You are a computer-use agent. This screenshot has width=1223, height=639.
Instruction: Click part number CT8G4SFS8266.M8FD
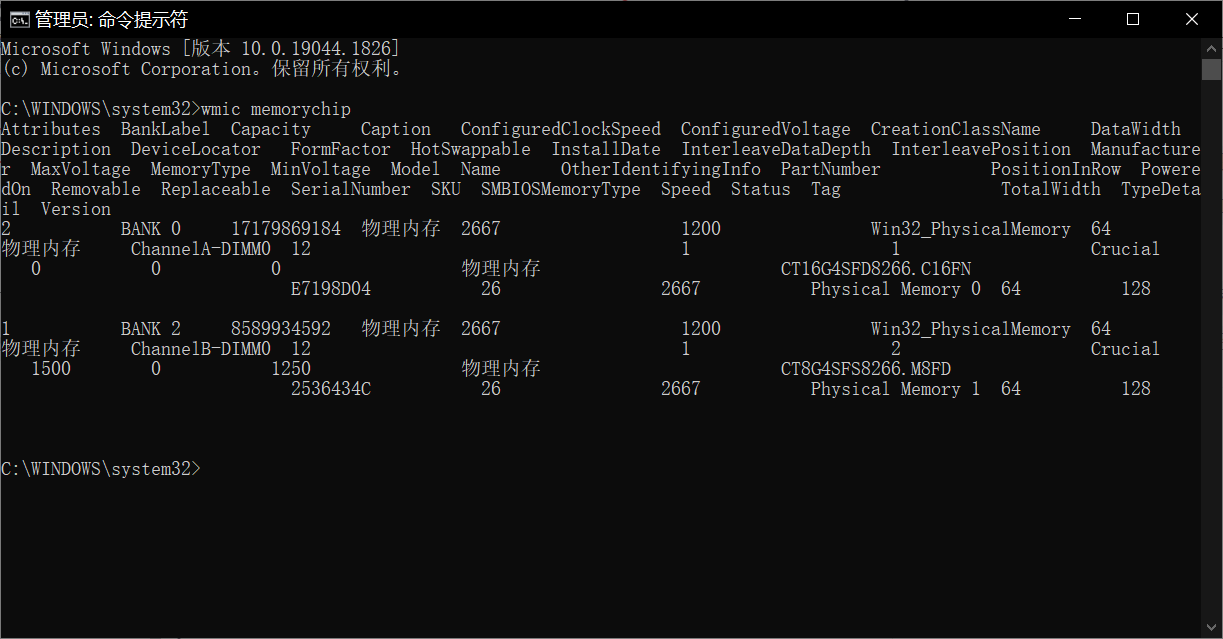[865, 369]
